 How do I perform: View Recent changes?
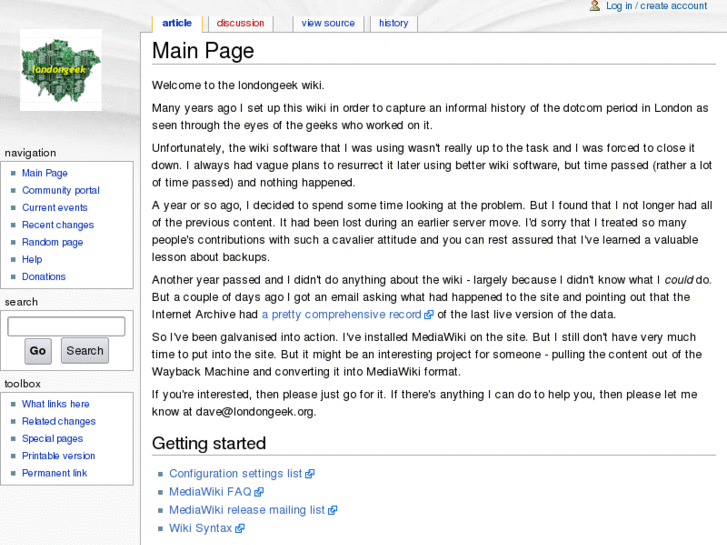58,225
